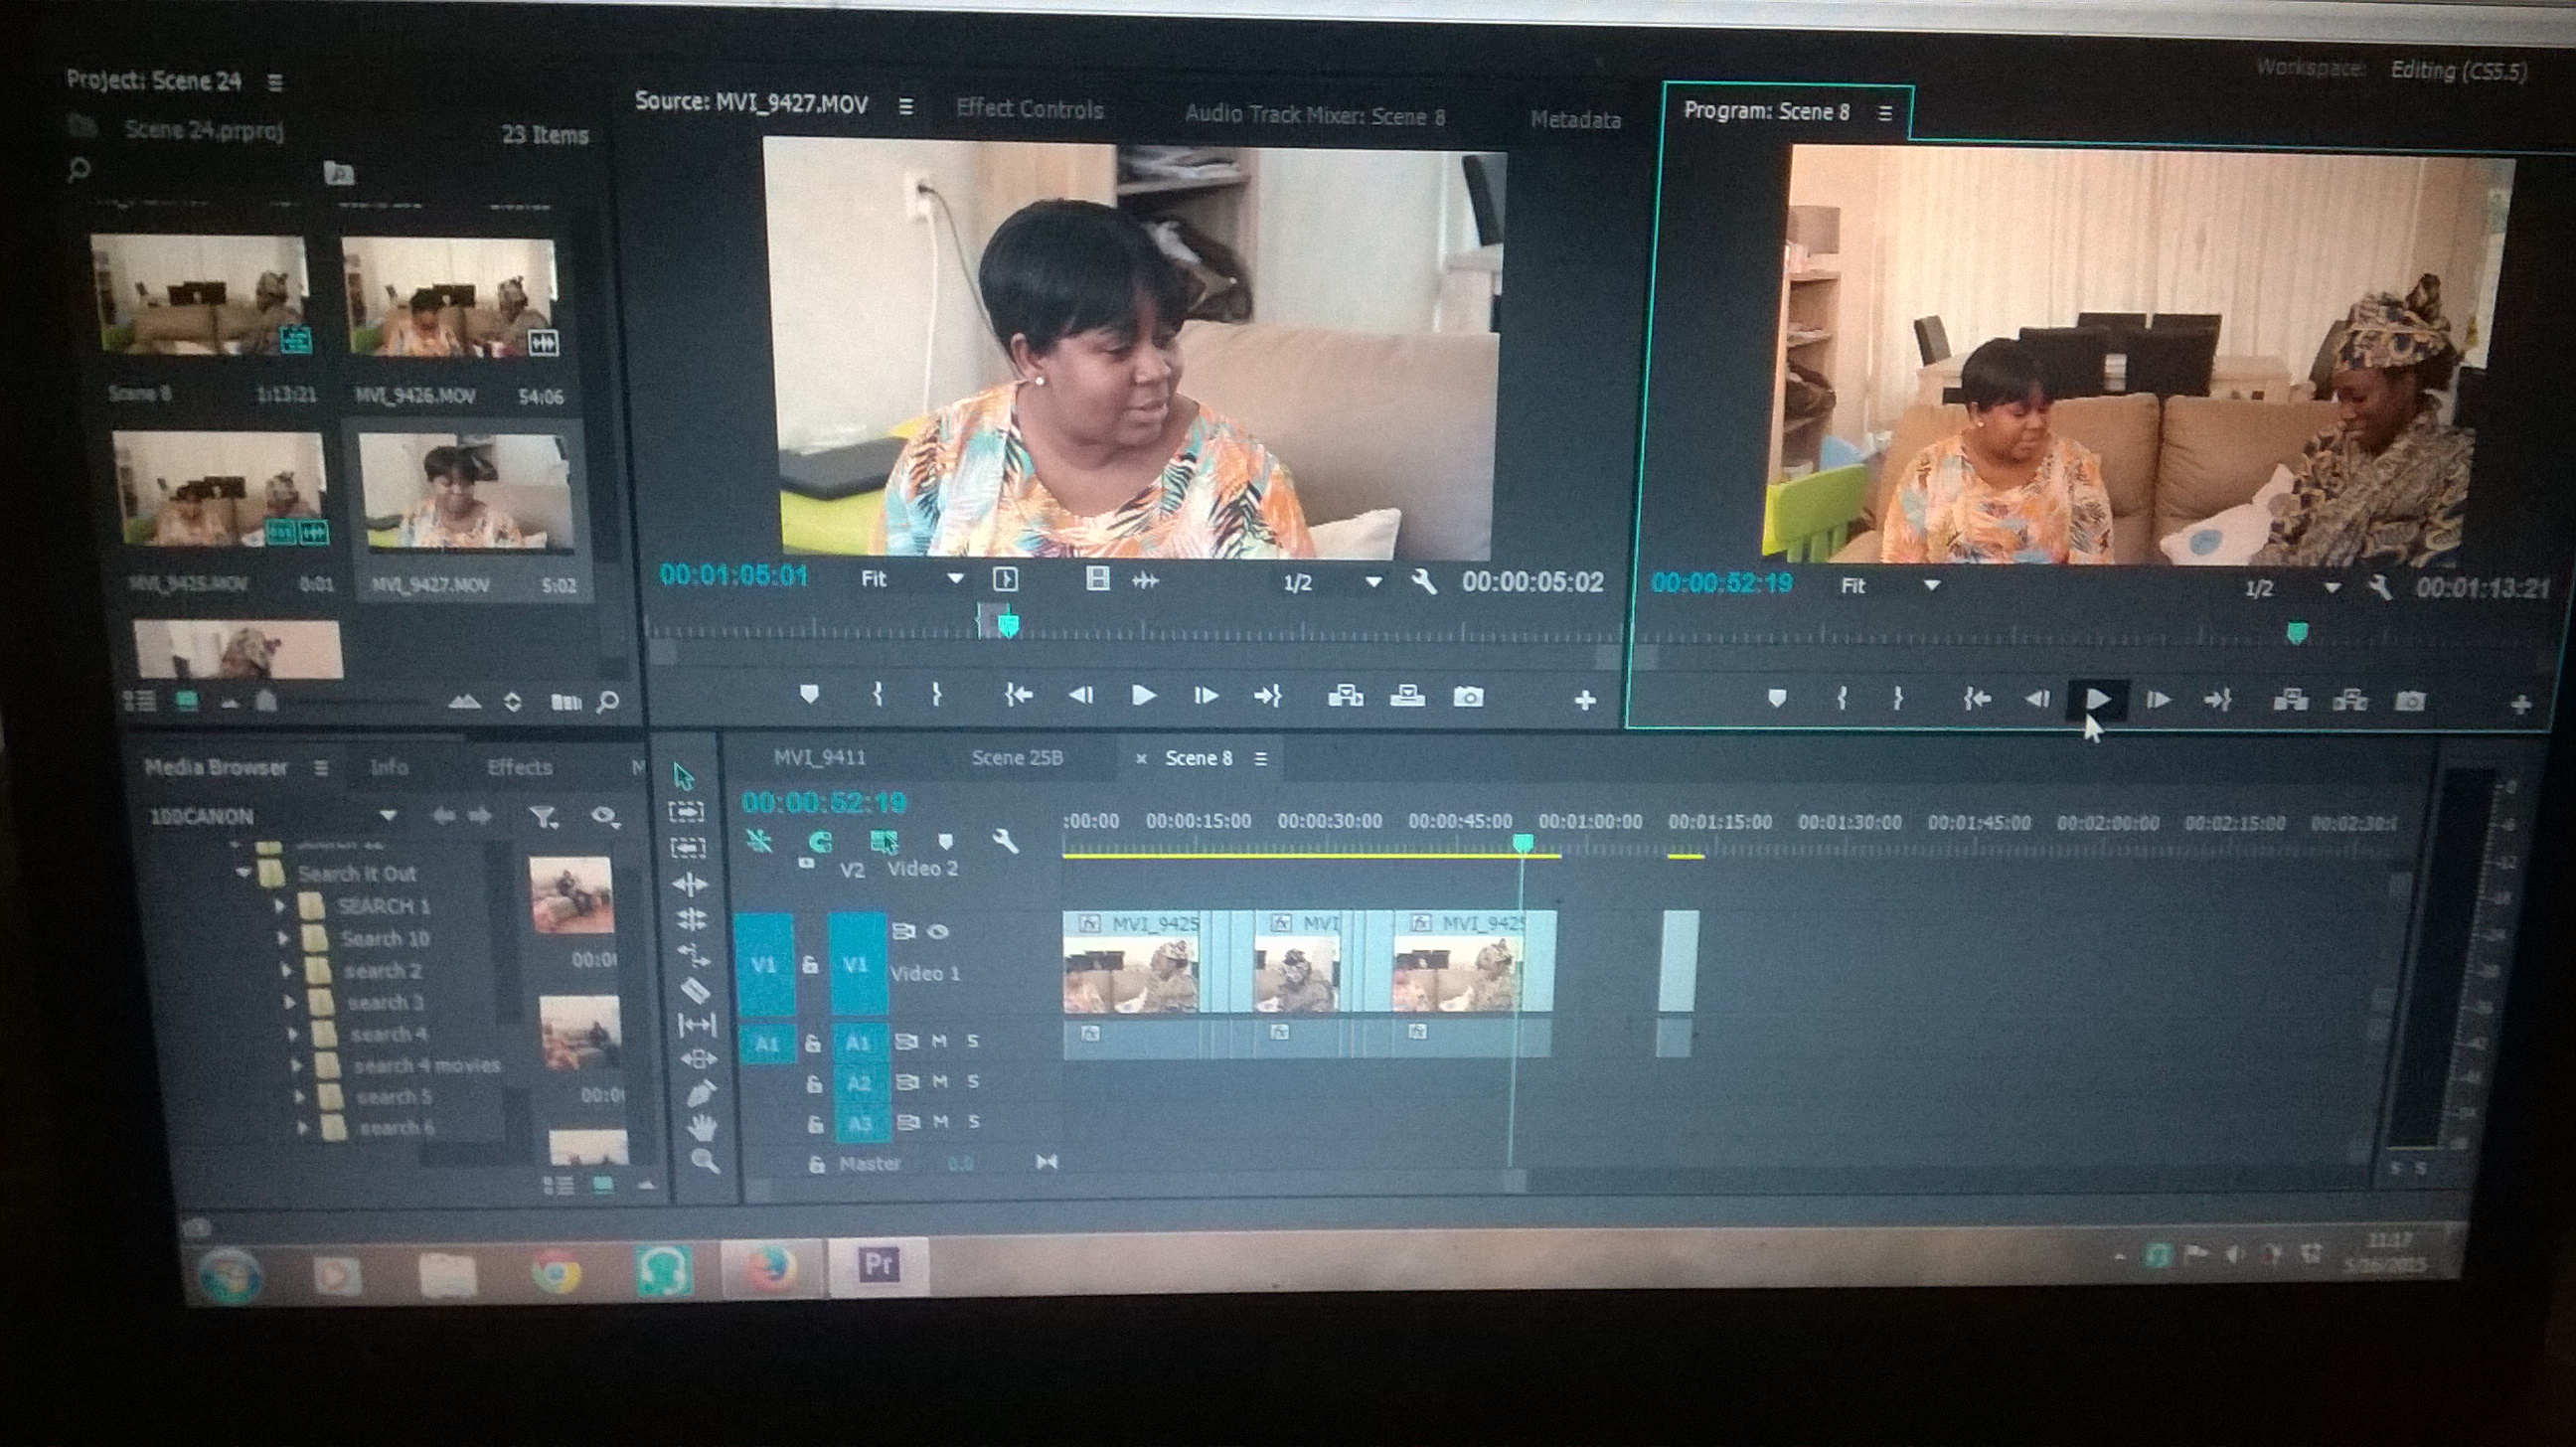Solo audio track A2

(973, 1082)
